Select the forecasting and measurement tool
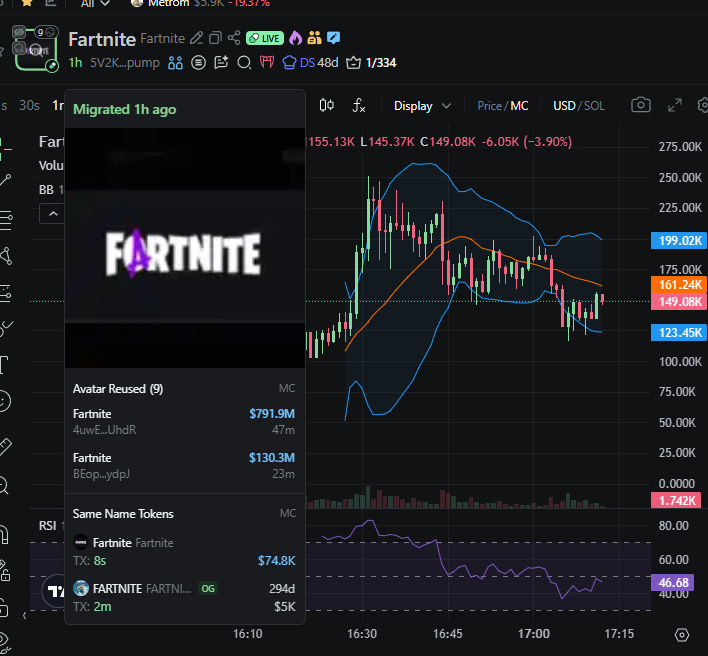 point(5,293)
